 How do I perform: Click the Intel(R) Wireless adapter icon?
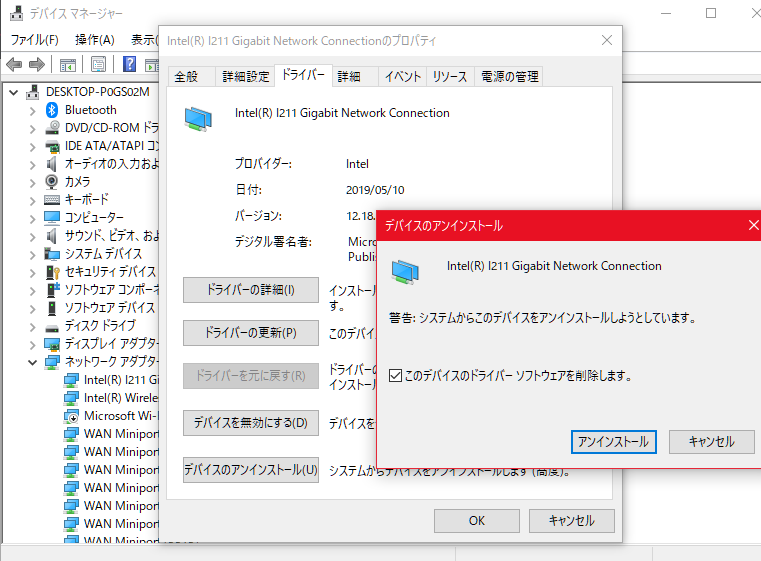pos(71,398)
